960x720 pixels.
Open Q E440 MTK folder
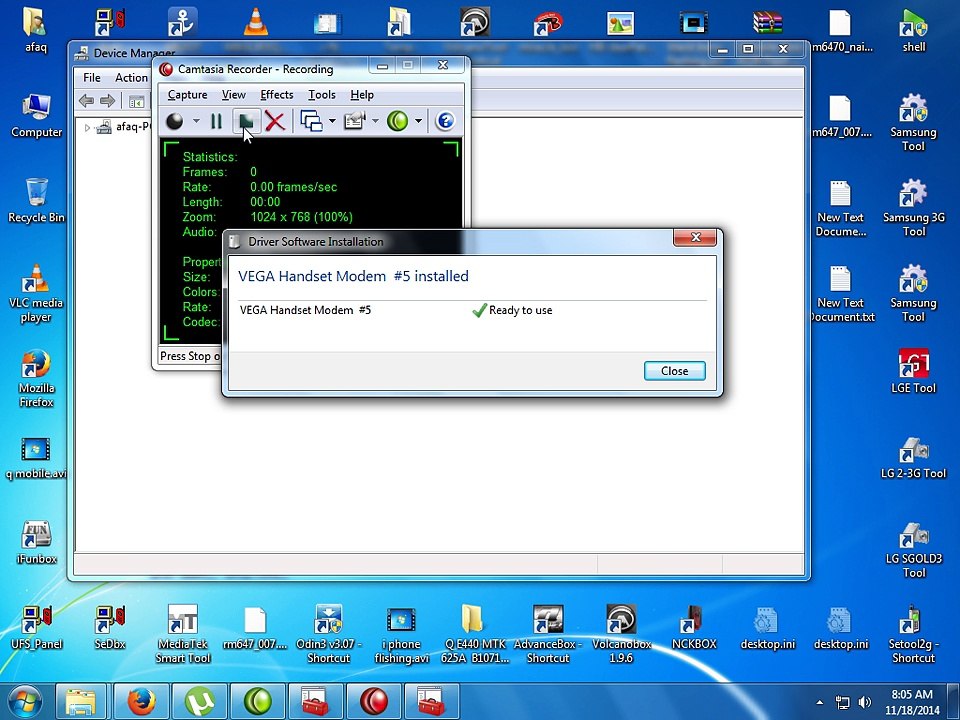[x=474, y=634]
